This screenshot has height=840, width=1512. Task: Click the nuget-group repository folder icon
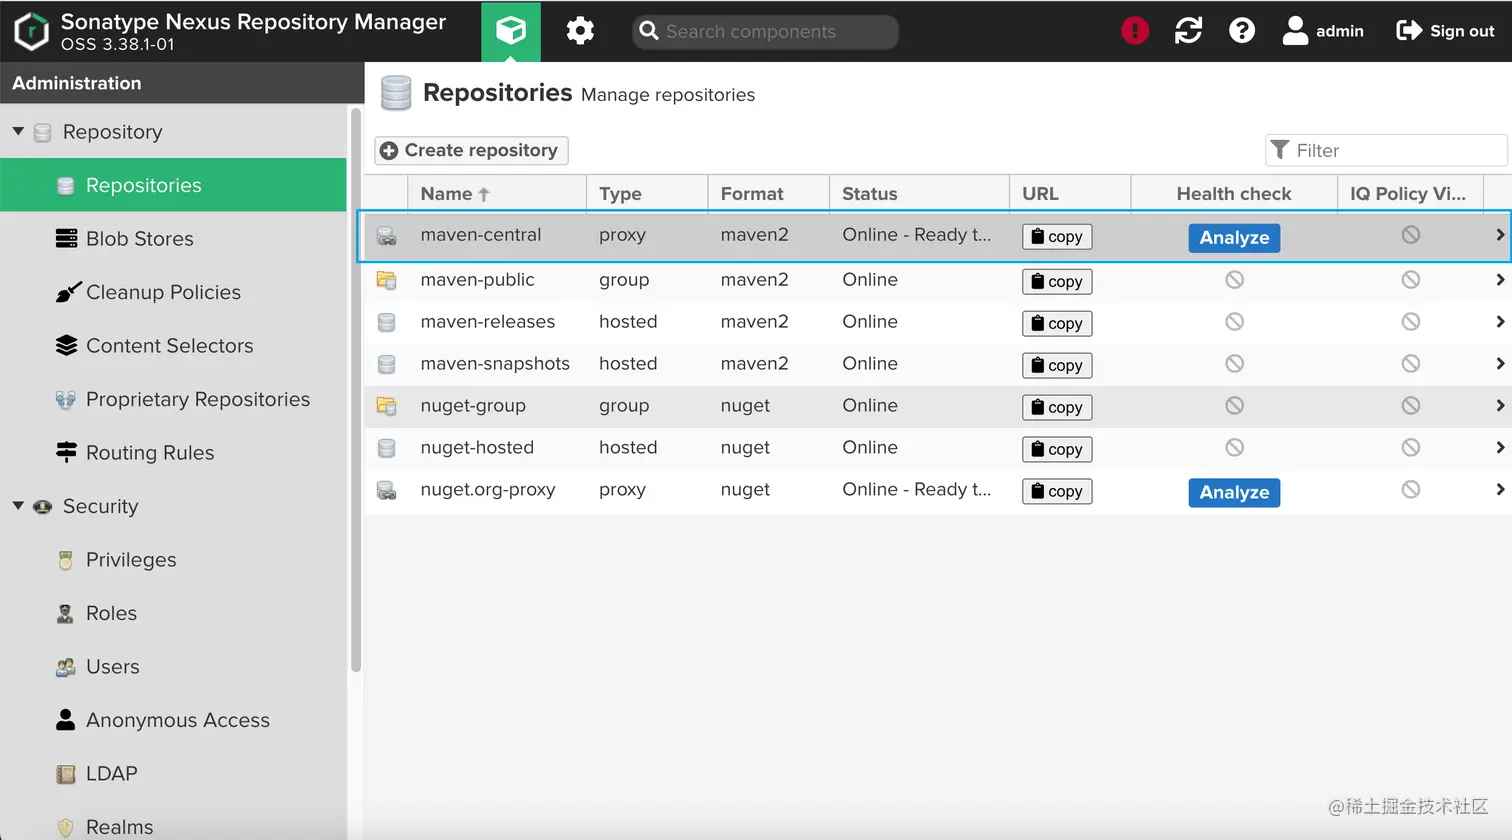click(386, 406)
